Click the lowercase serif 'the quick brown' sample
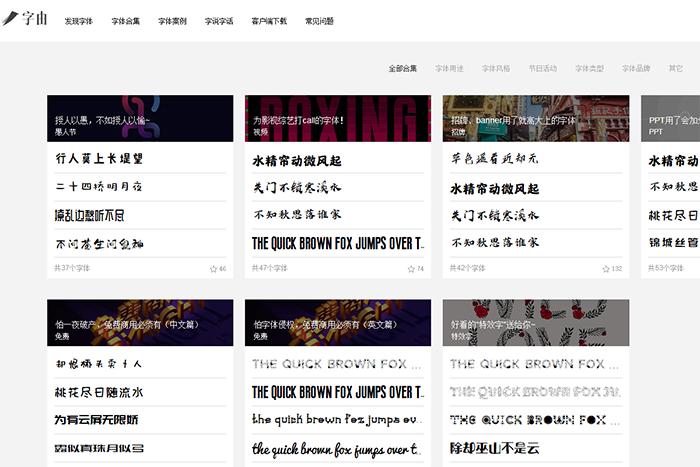Image resolution: width=700 pixels, height=467 pixels. click(337, 420)
